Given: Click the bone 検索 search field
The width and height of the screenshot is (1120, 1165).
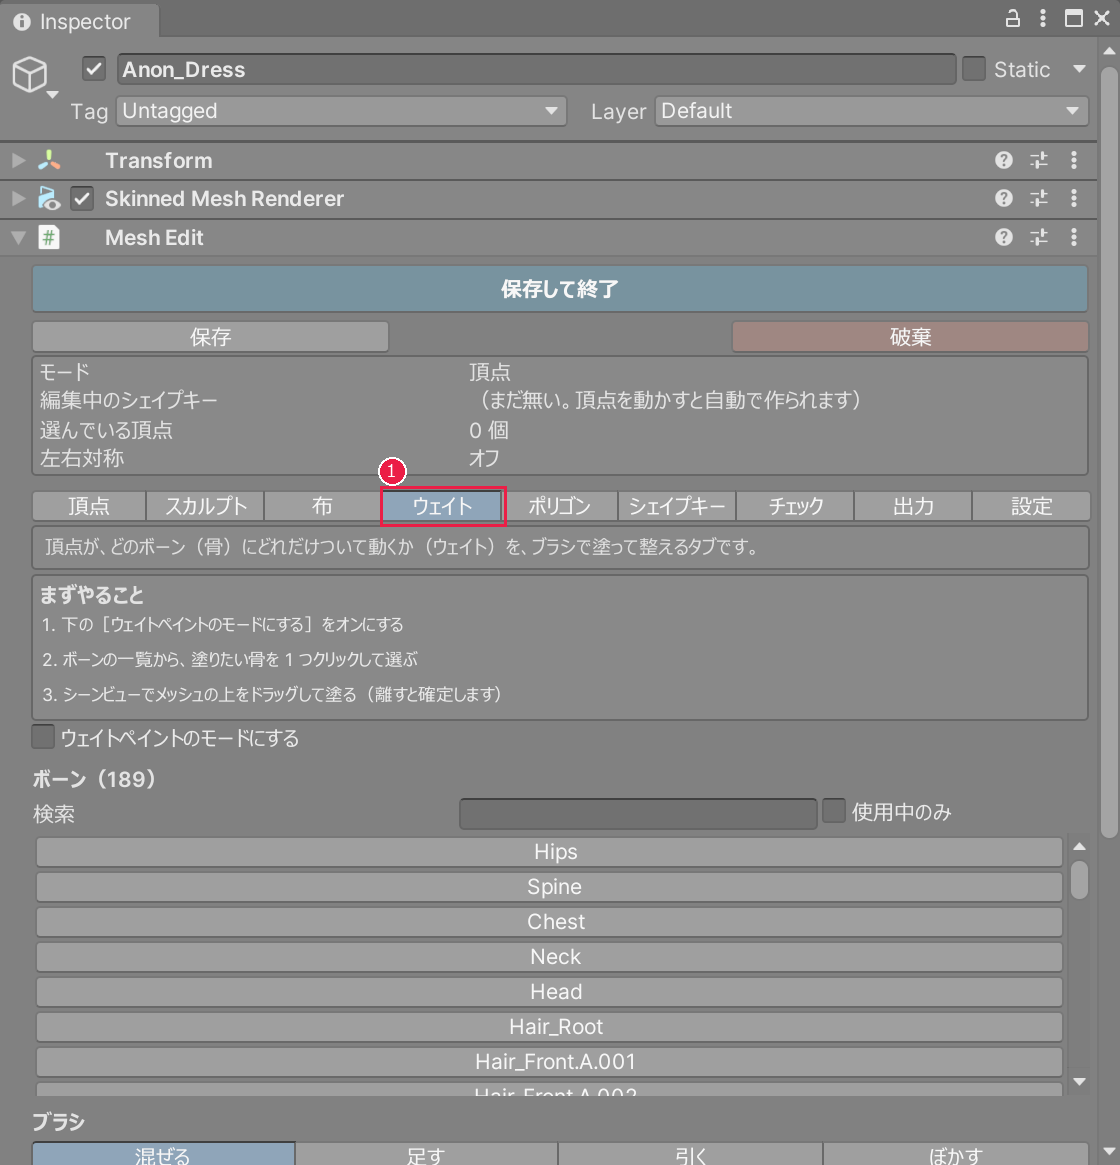Looking at the screenshot, I should coord(638,814).
